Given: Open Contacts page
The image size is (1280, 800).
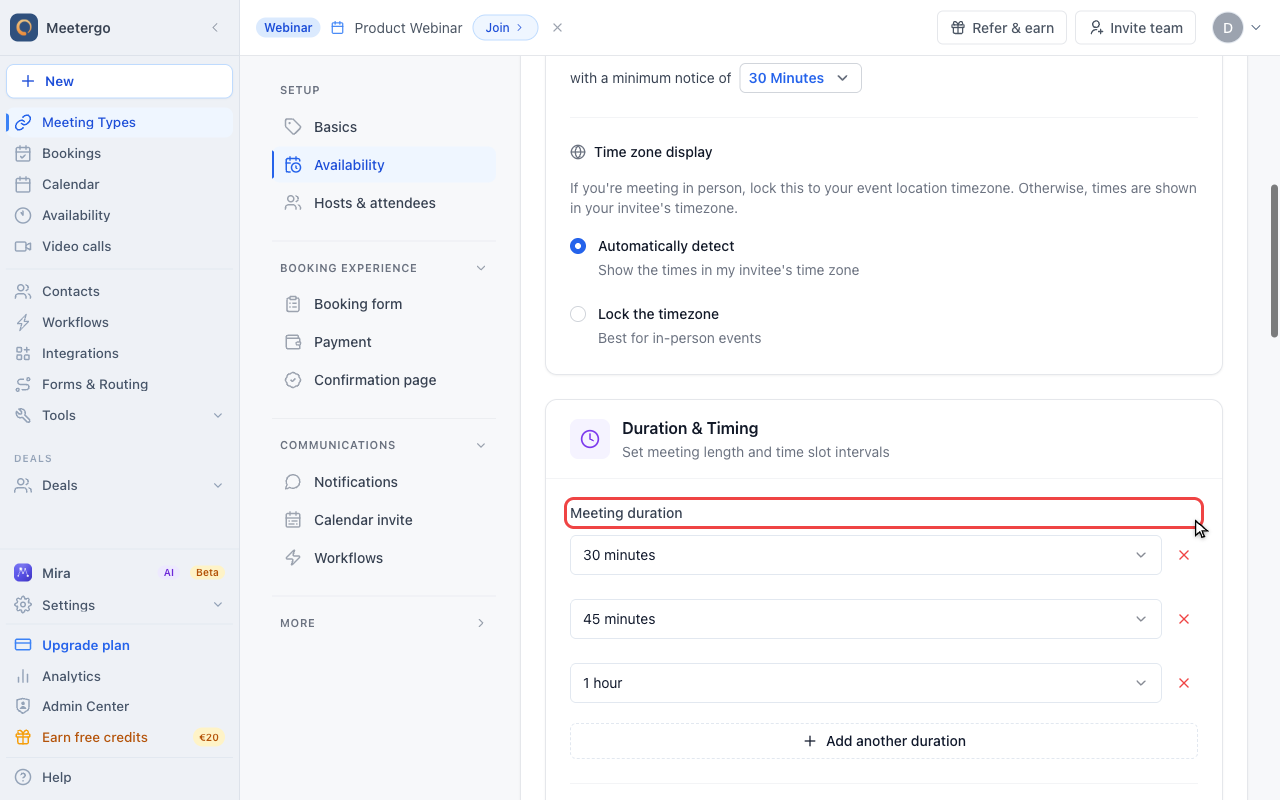Looking at the screenshot, I should pyautogui.click(x=119, y=291).
